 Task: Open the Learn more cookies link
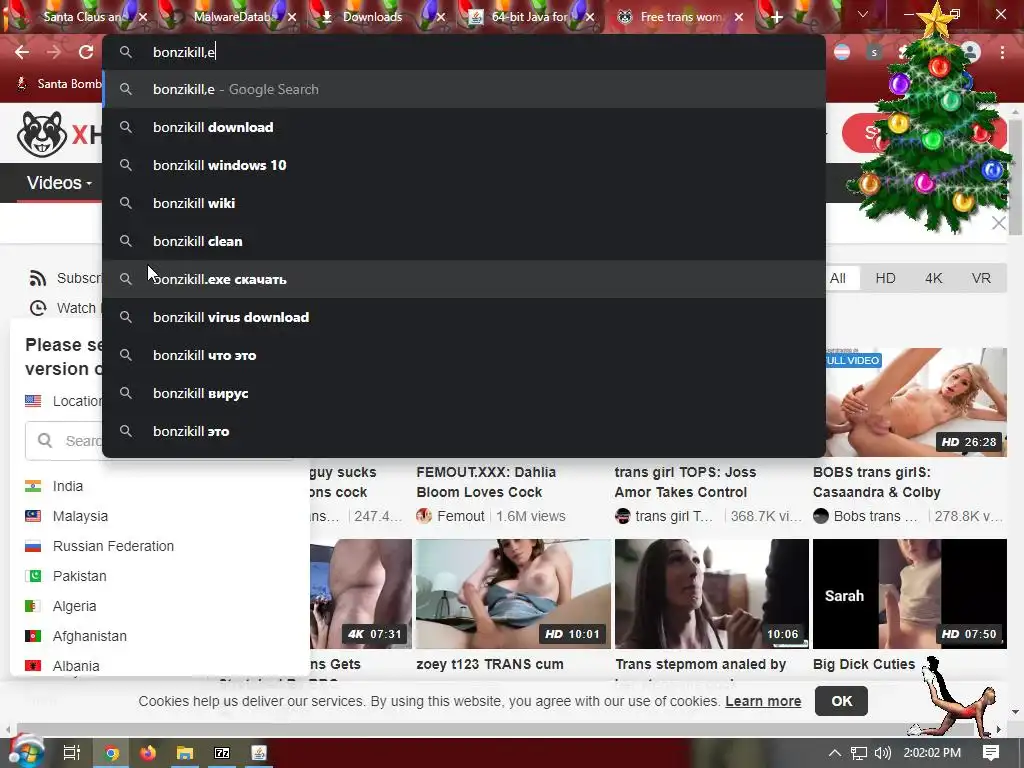coord(763,701)
